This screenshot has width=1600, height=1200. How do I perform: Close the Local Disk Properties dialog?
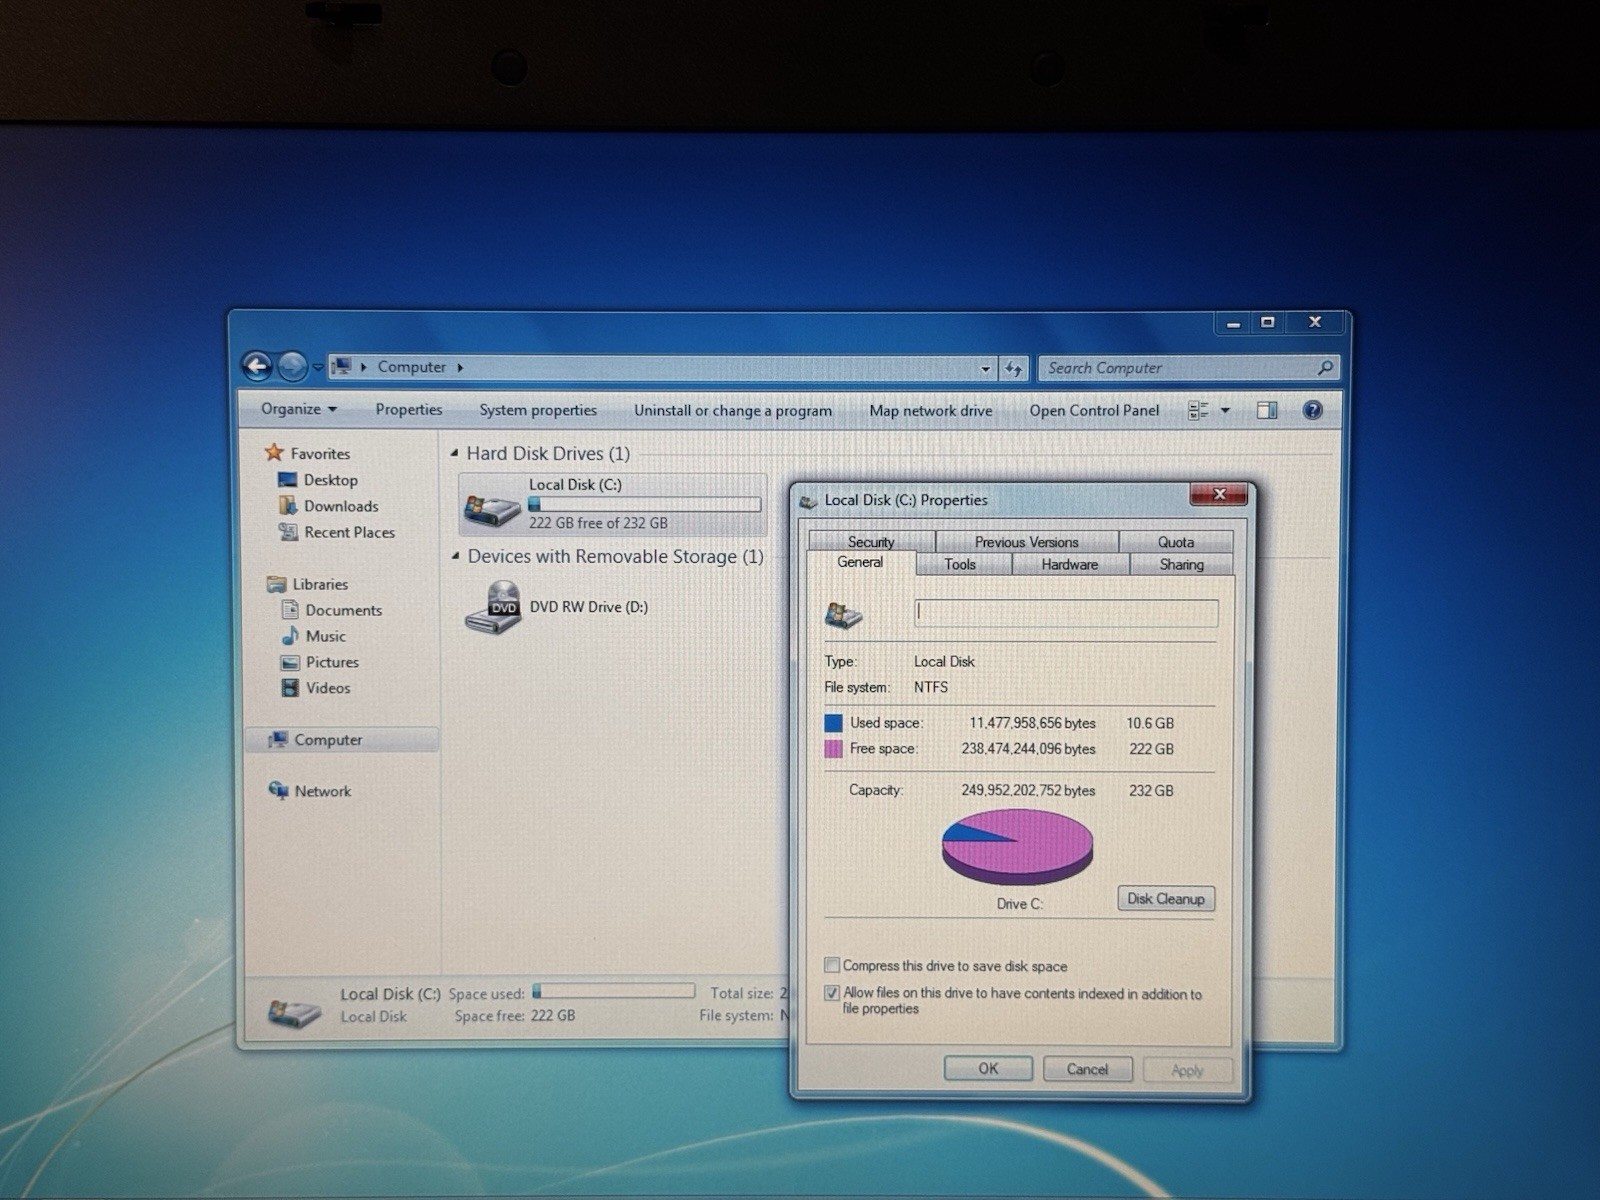coord(1219,494)
